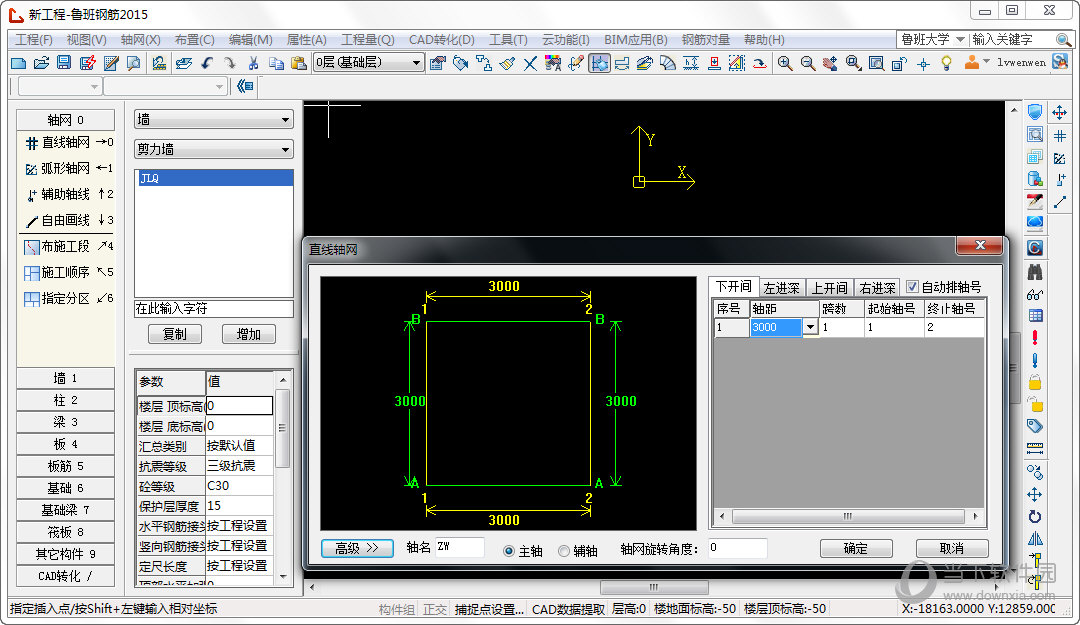Close the 直线轴网 dialog

pyautogui.click(x=979, y=245)
